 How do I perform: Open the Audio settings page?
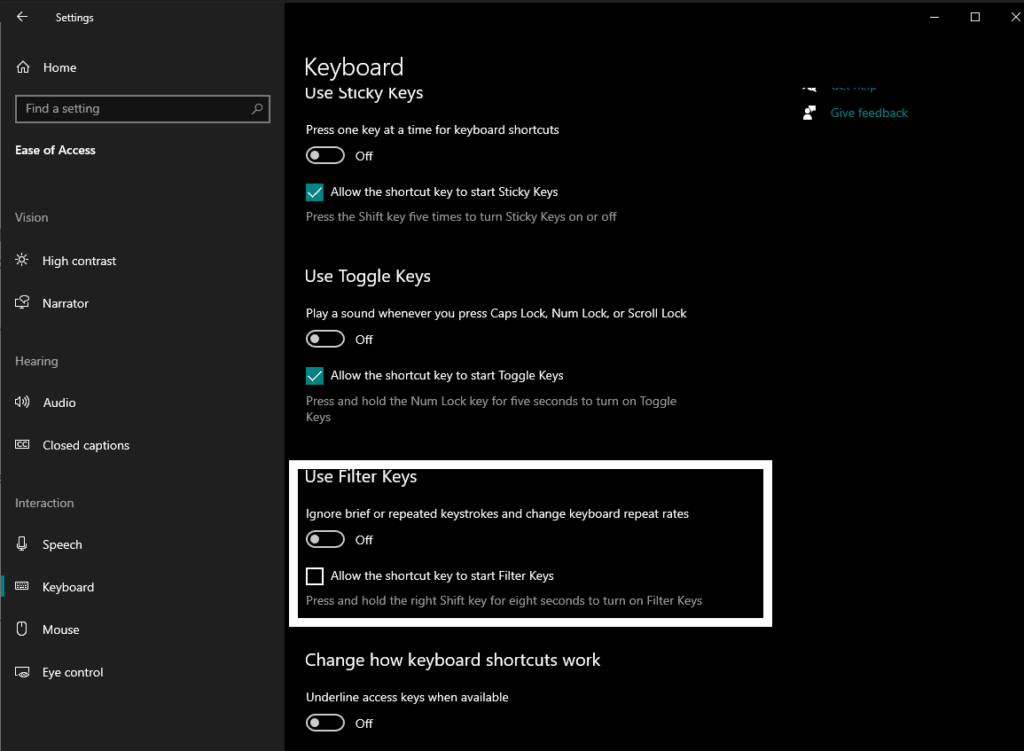[59, 403]
